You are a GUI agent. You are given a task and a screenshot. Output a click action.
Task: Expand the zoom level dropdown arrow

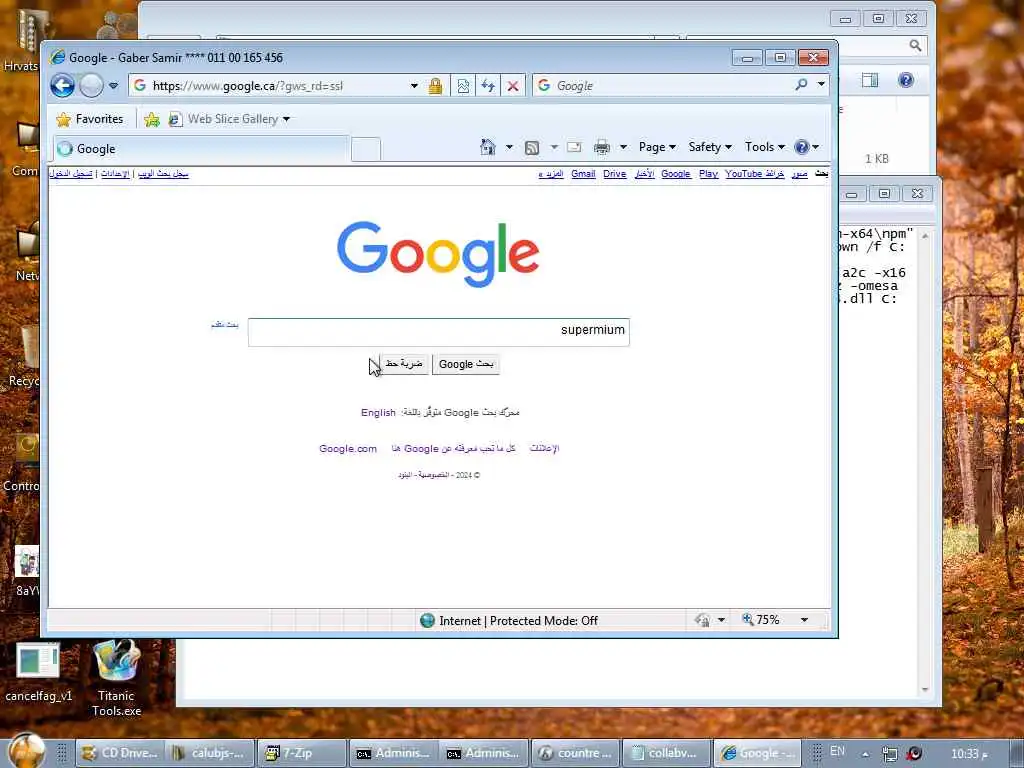(805, 620)
